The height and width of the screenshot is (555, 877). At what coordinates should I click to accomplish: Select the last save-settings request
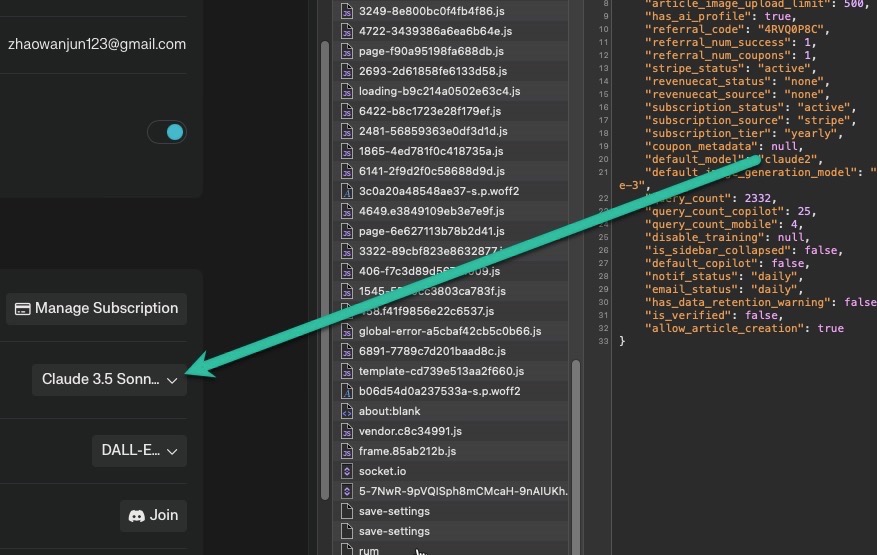[394, 531]
